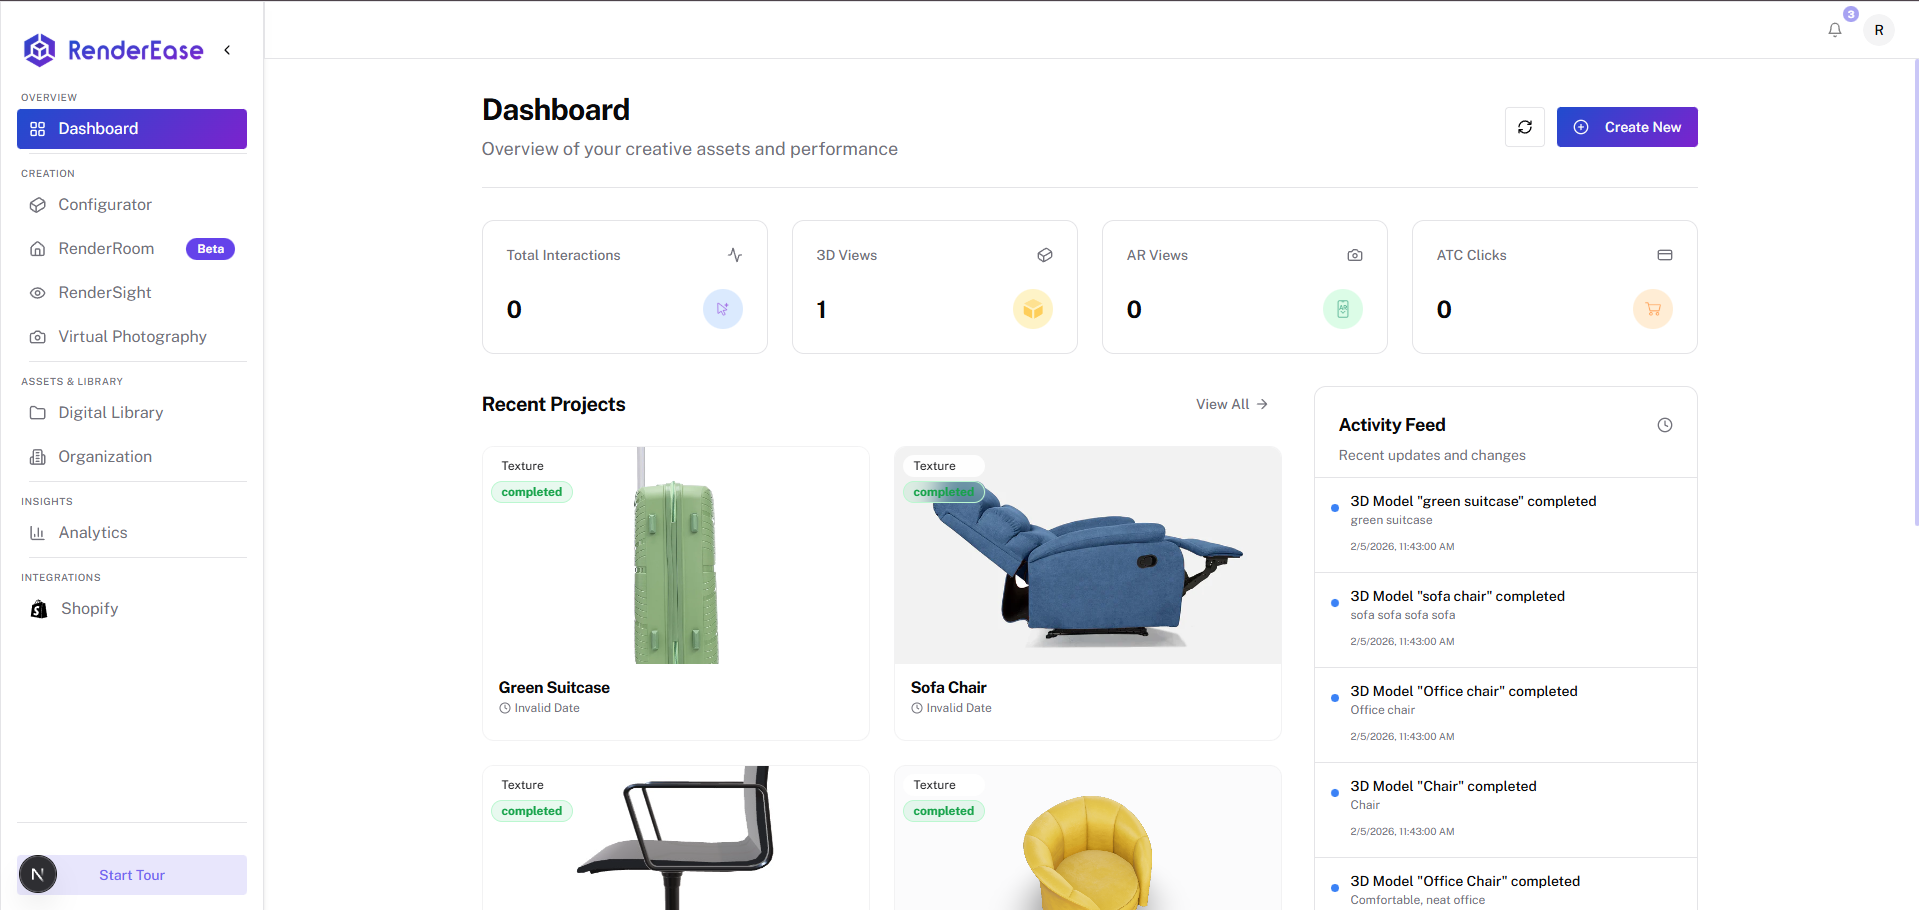The image size is (1919, 910).
Task: Open notifications bell
Action: [1835, 30]
